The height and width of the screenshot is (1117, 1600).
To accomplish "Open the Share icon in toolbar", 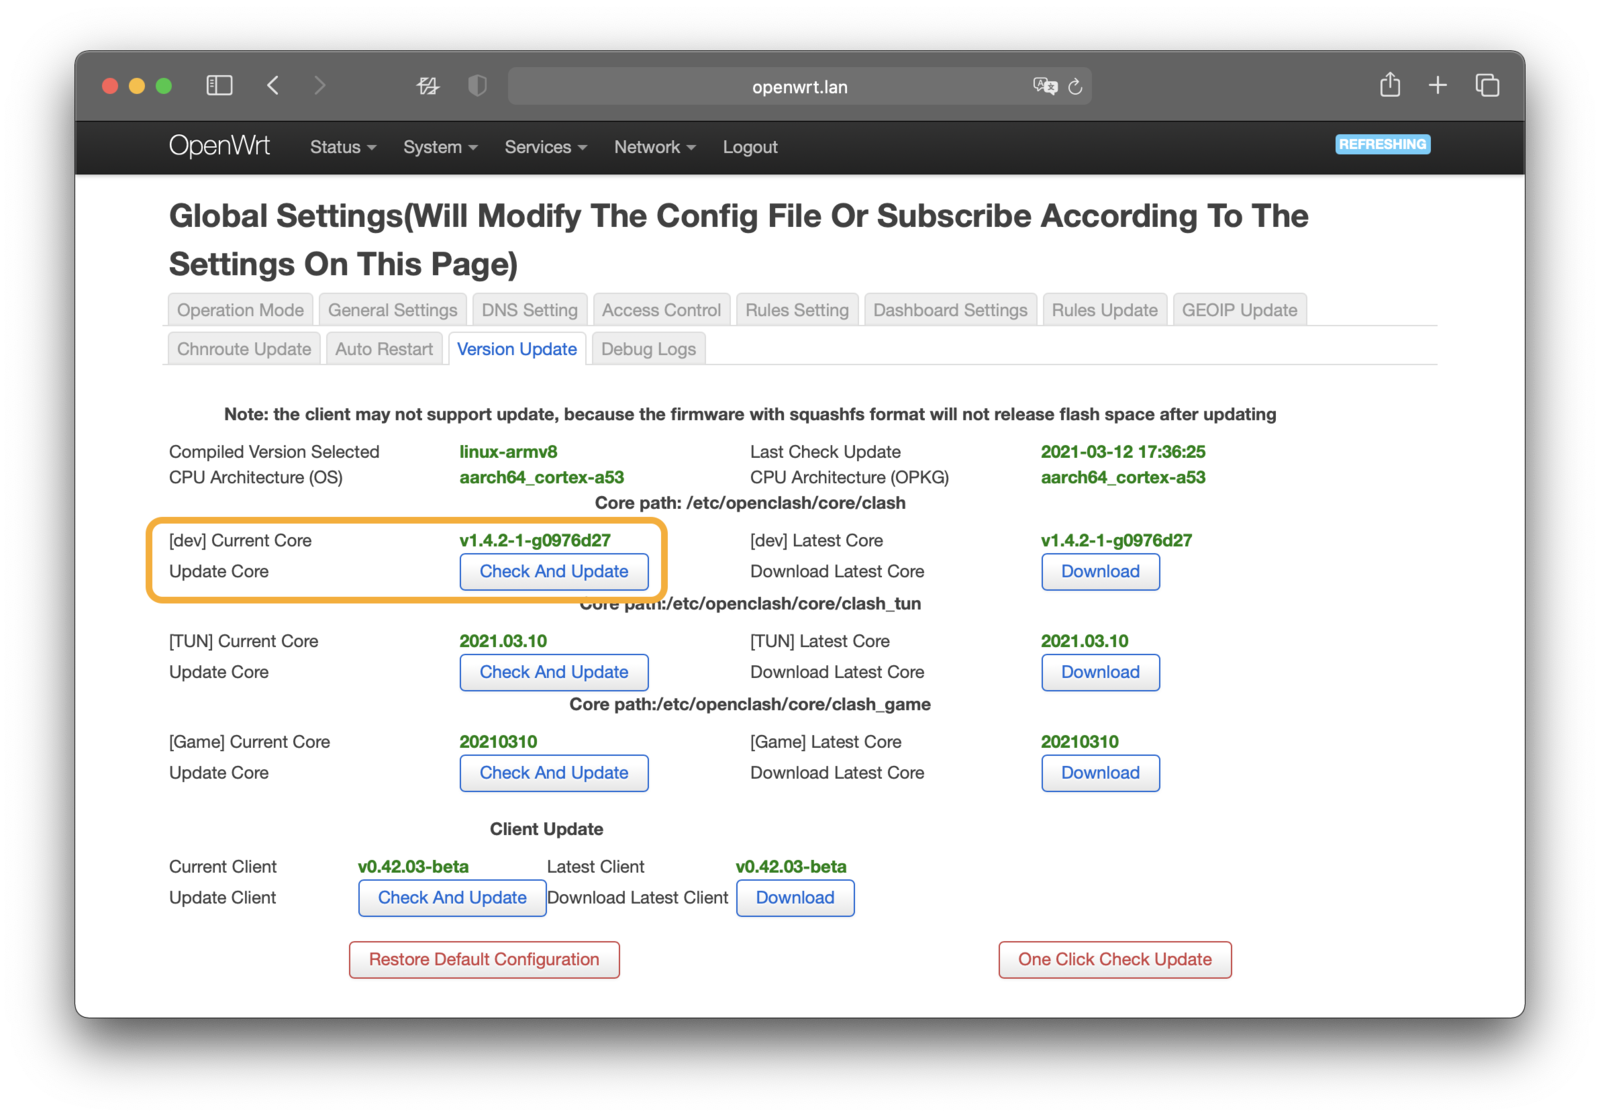I will [1389, 86].
